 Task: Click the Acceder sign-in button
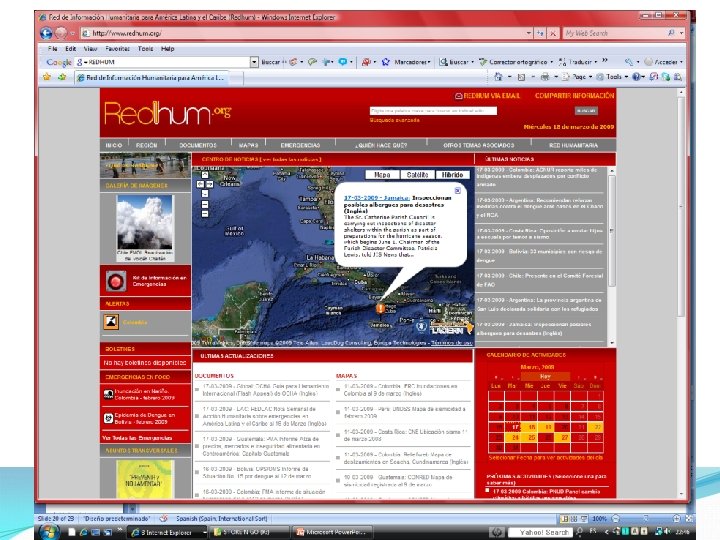[661, 62]
